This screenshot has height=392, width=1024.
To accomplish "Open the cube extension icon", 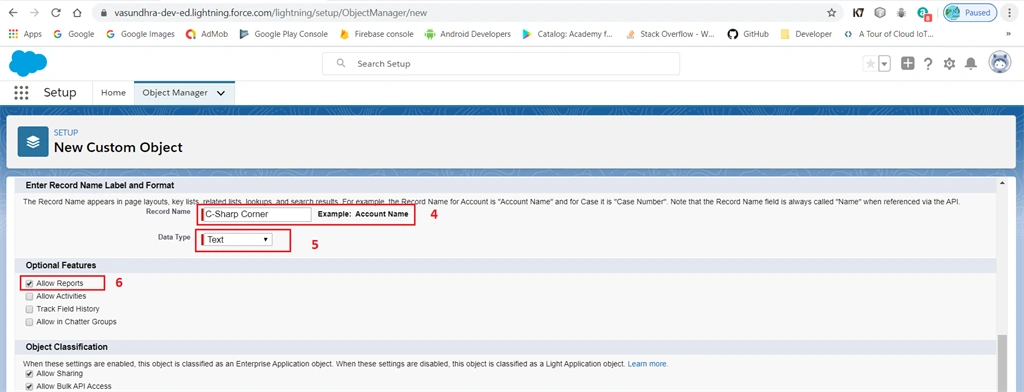I will 880,12.
